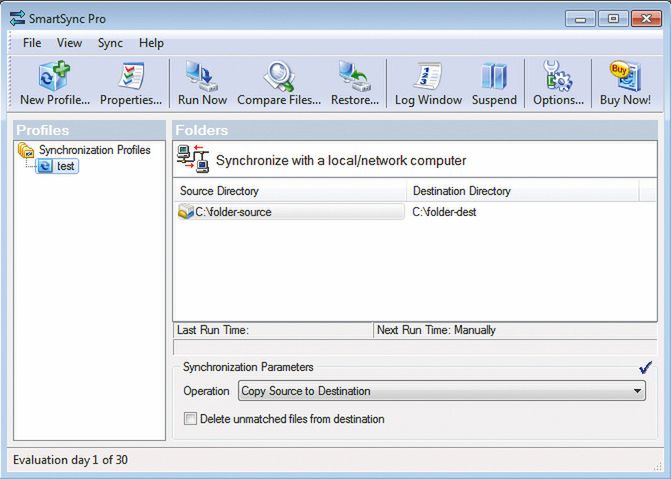Select Synchronization Profiles tree root
671x479 pixels.
[95, 150]
